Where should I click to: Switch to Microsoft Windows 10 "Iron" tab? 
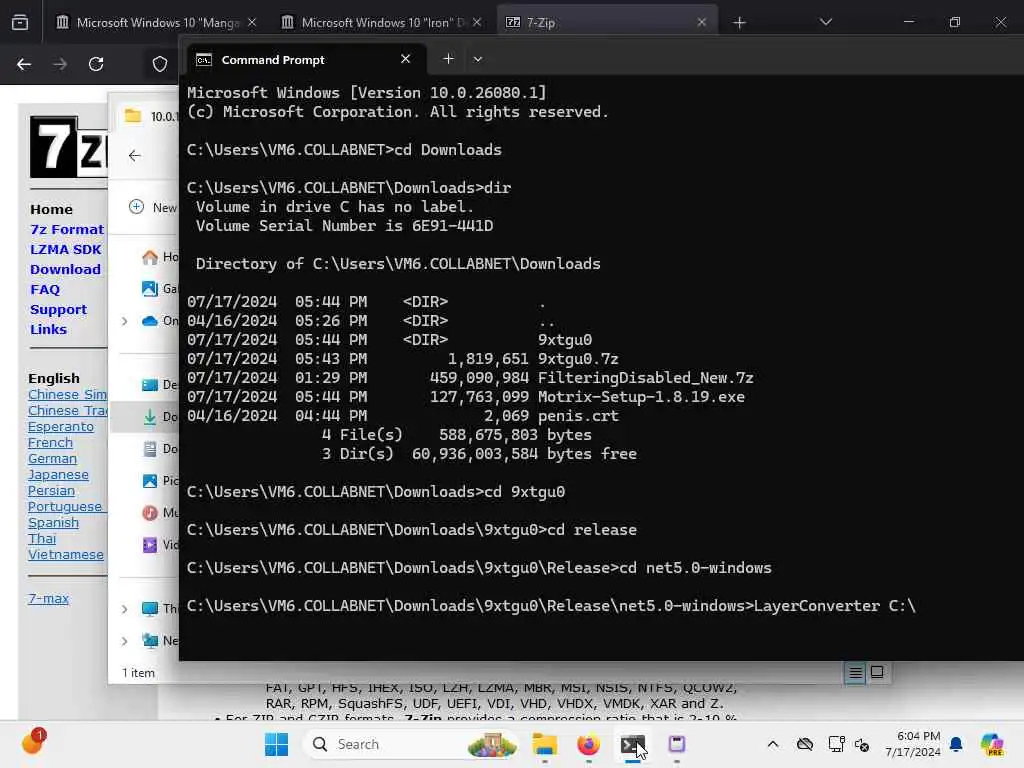click(x=382, y=23)
